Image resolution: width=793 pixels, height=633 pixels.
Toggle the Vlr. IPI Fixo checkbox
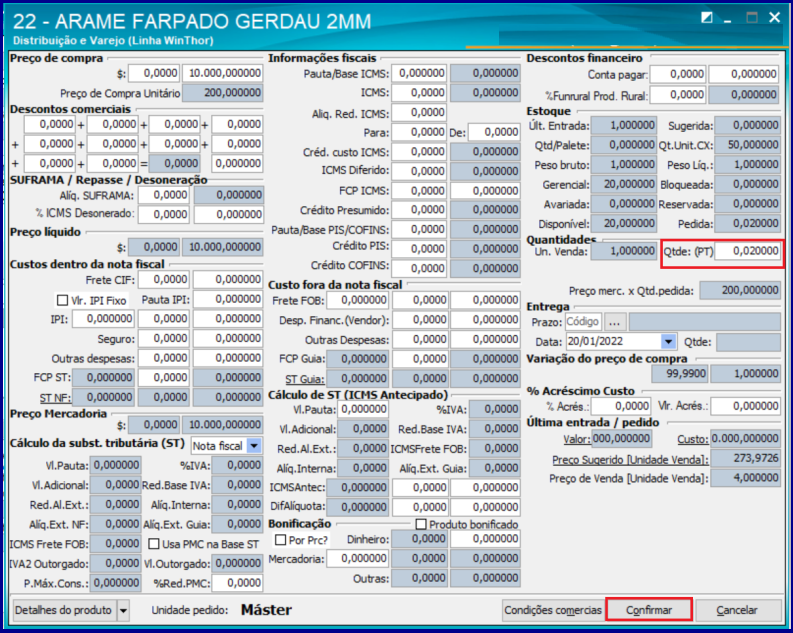pyautogui.click(x=62, y=300)
